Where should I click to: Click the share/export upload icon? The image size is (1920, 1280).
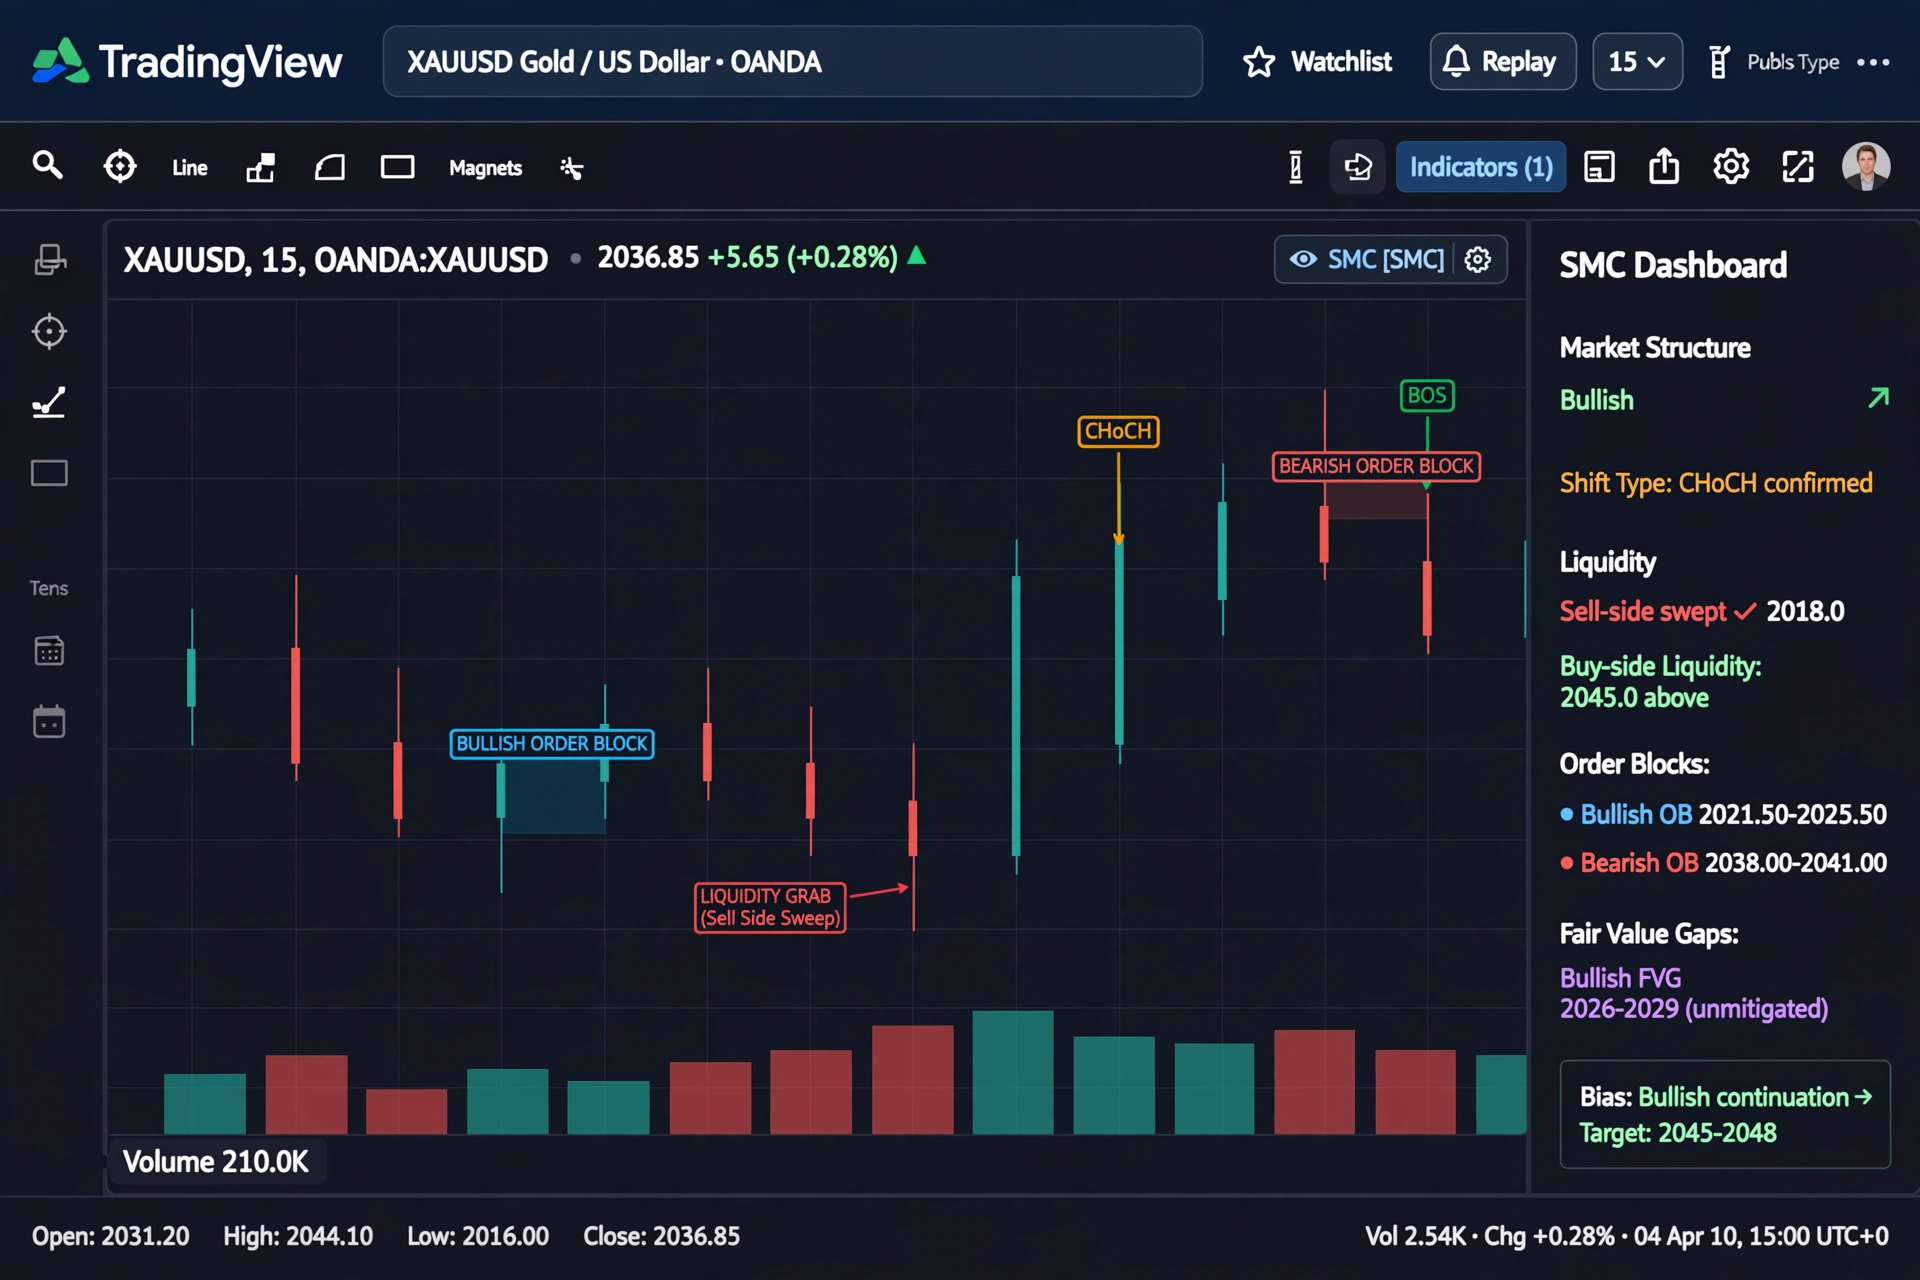(1664, 166)
